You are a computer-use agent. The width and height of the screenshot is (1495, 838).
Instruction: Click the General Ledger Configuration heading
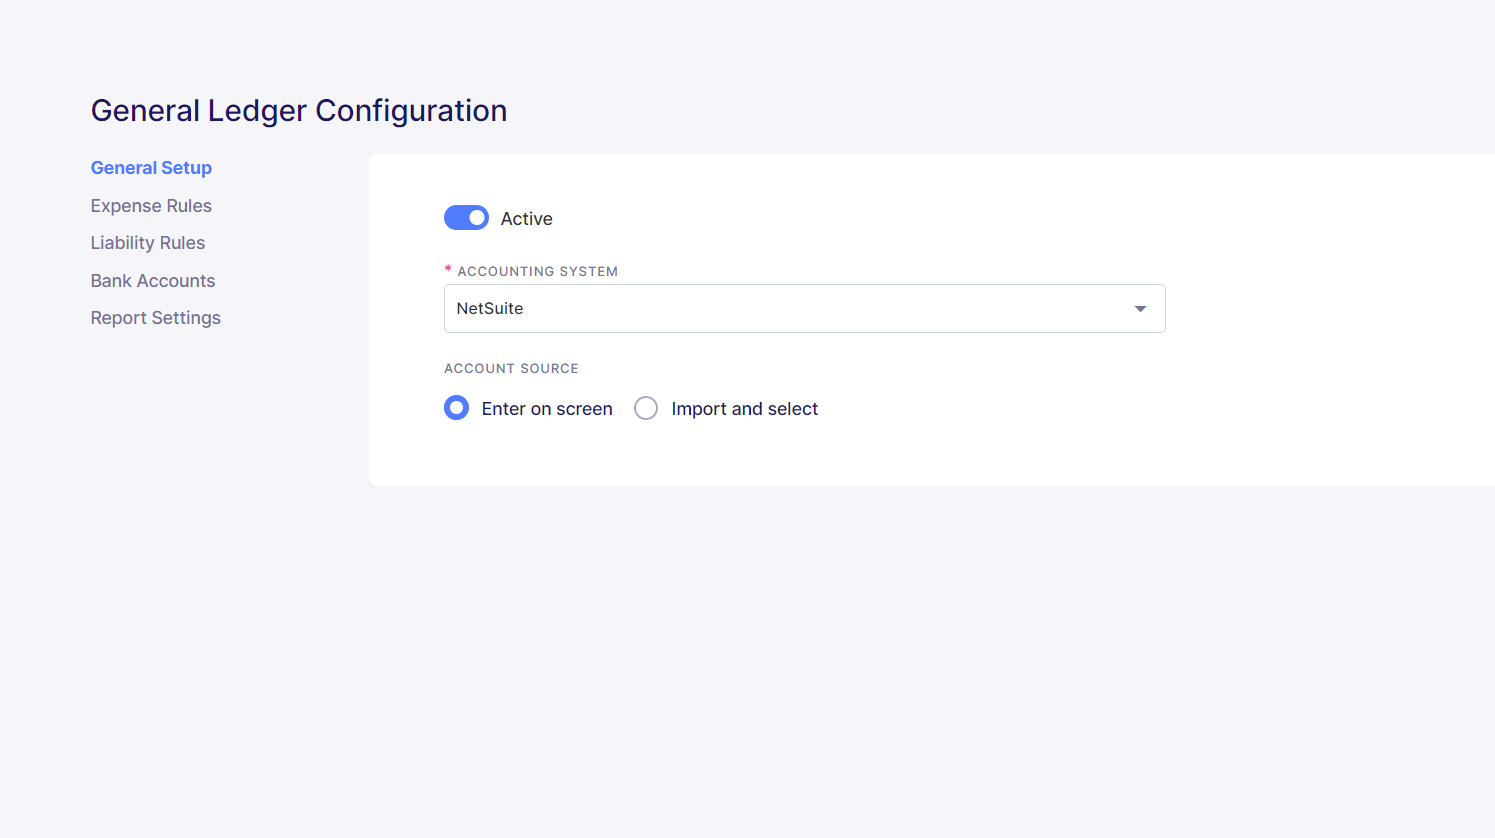(x=299, y=110)
